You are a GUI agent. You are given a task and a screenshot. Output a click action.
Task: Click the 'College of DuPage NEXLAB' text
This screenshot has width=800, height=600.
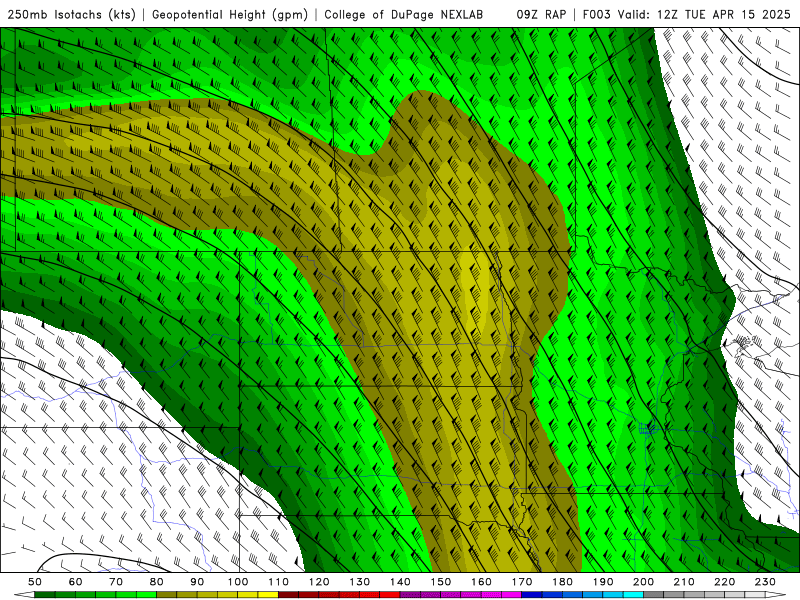[x=404, y=14]
